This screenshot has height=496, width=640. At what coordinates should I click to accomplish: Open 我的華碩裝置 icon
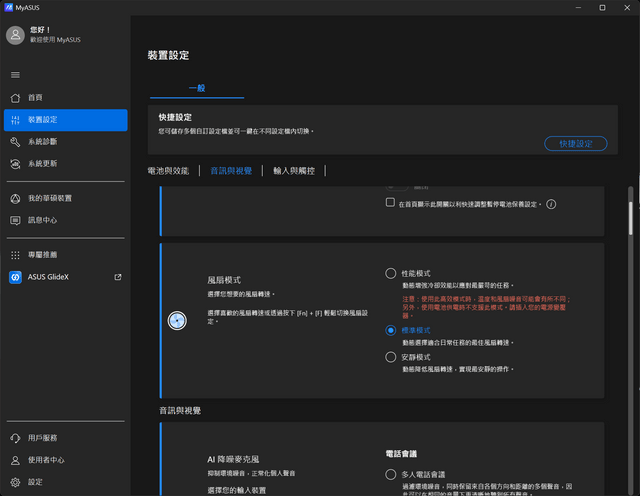click(15, 198)
